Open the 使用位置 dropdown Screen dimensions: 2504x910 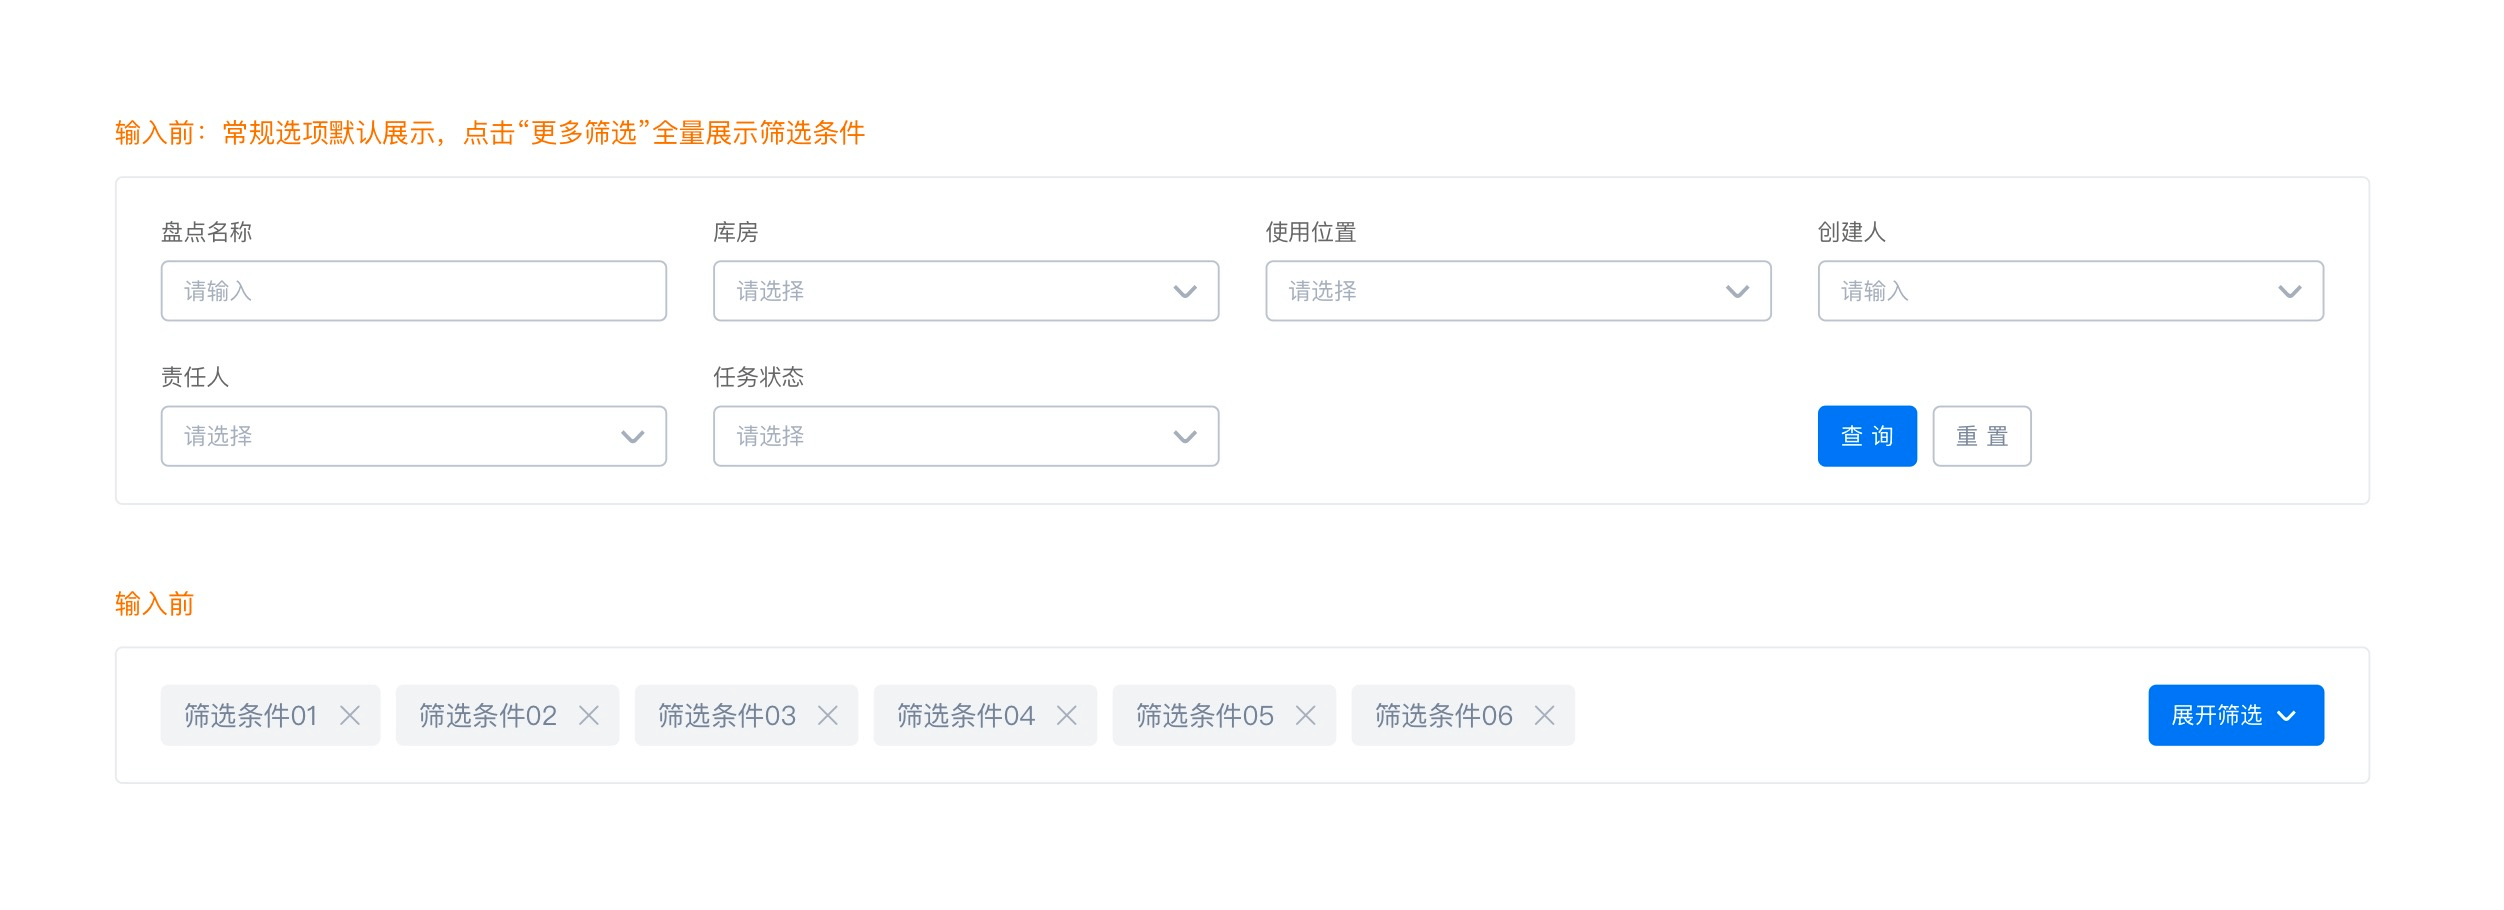coord(1517,291)
